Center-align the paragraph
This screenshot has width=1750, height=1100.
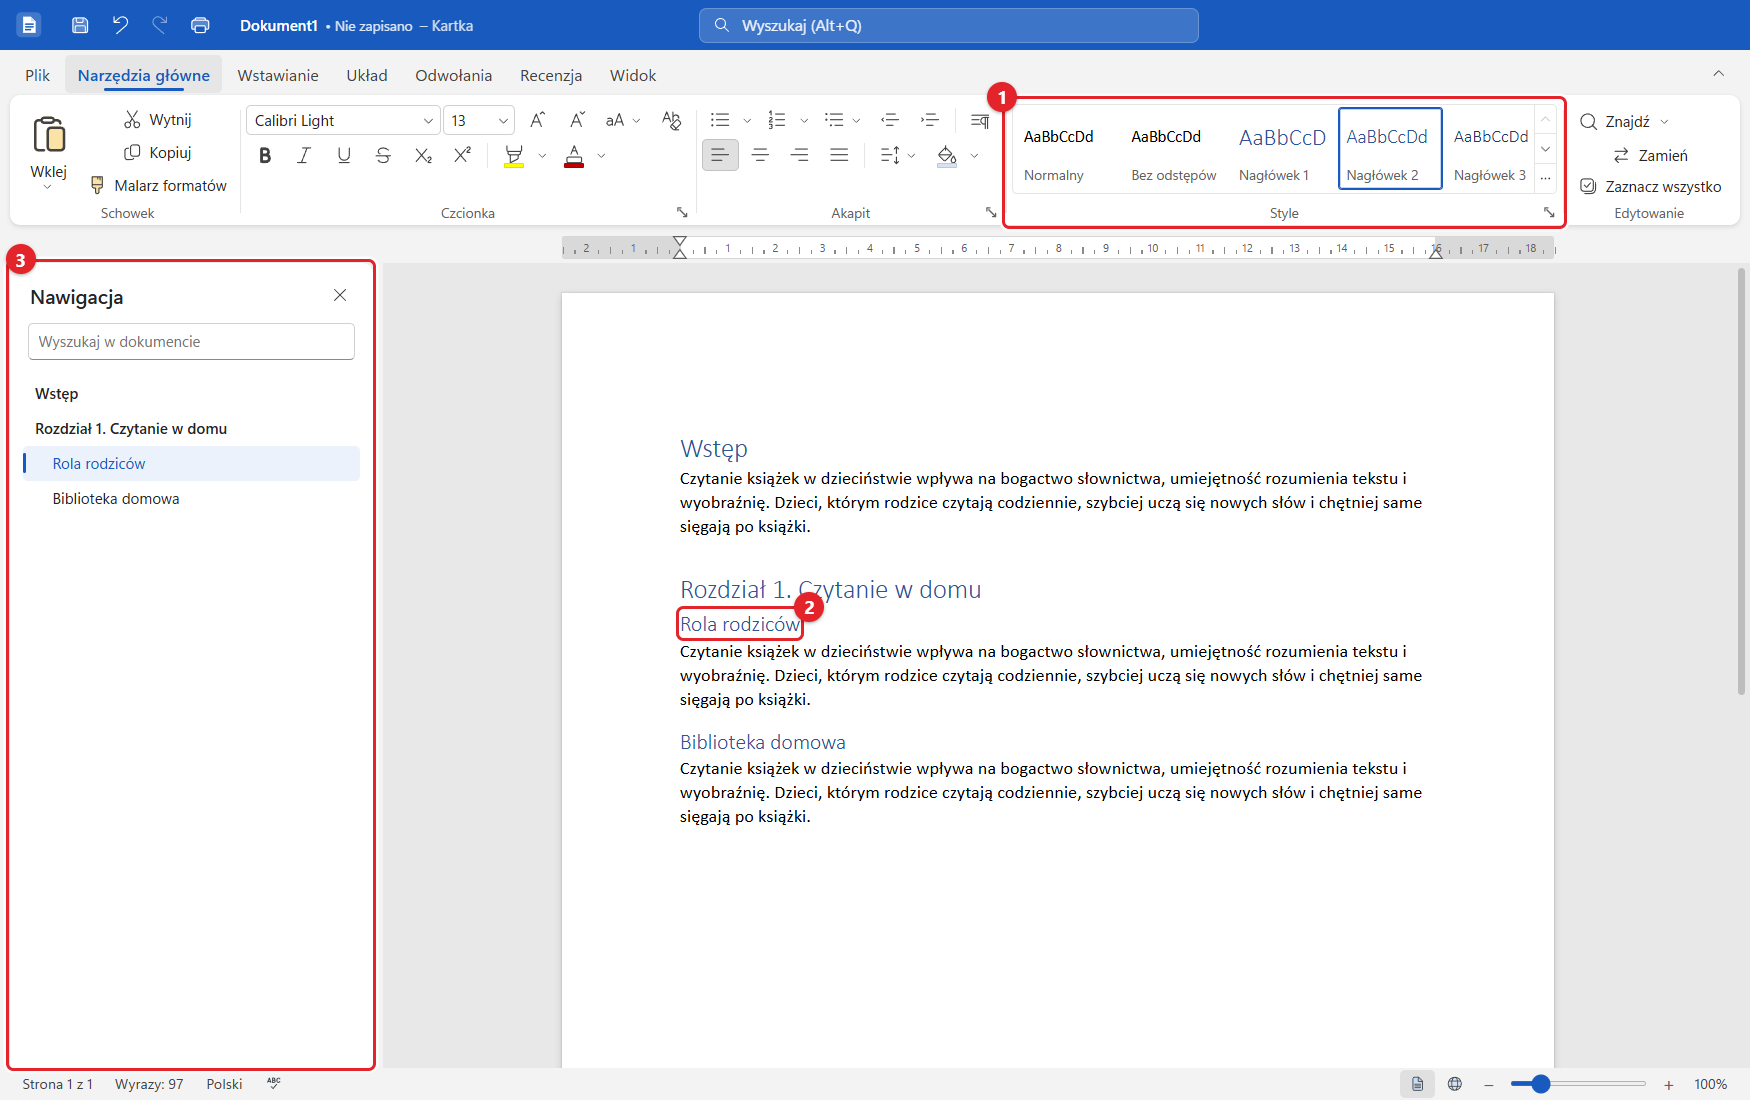(760, 155)
